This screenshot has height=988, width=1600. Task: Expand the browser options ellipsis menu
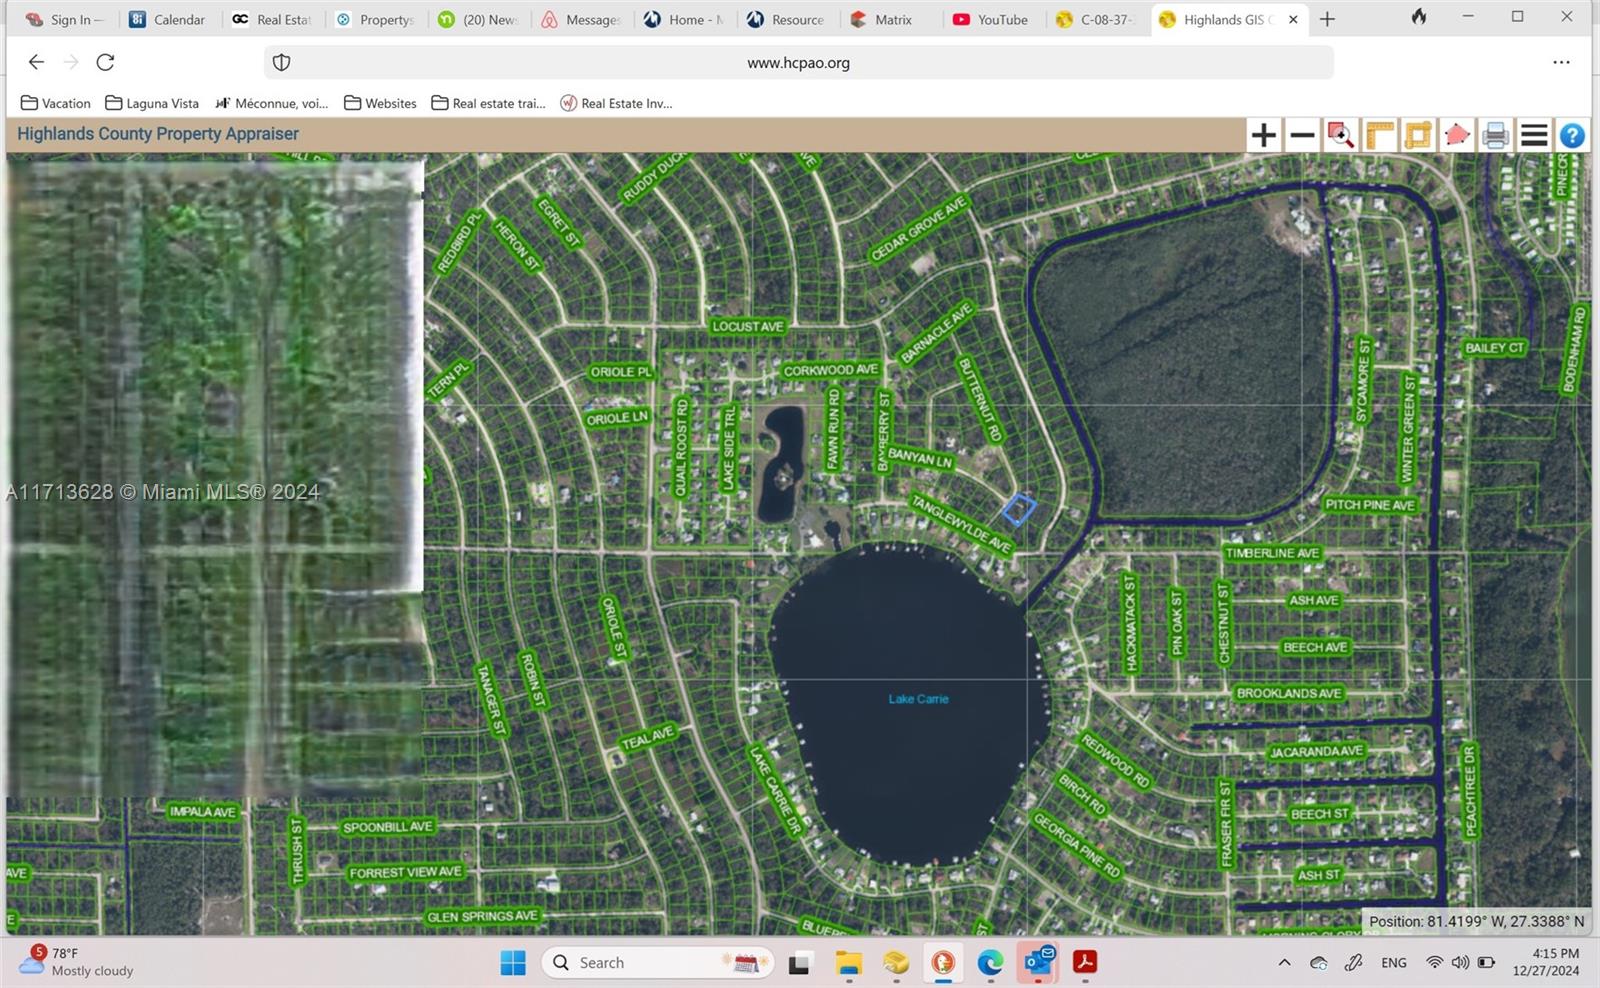(x=1561, y=62)
